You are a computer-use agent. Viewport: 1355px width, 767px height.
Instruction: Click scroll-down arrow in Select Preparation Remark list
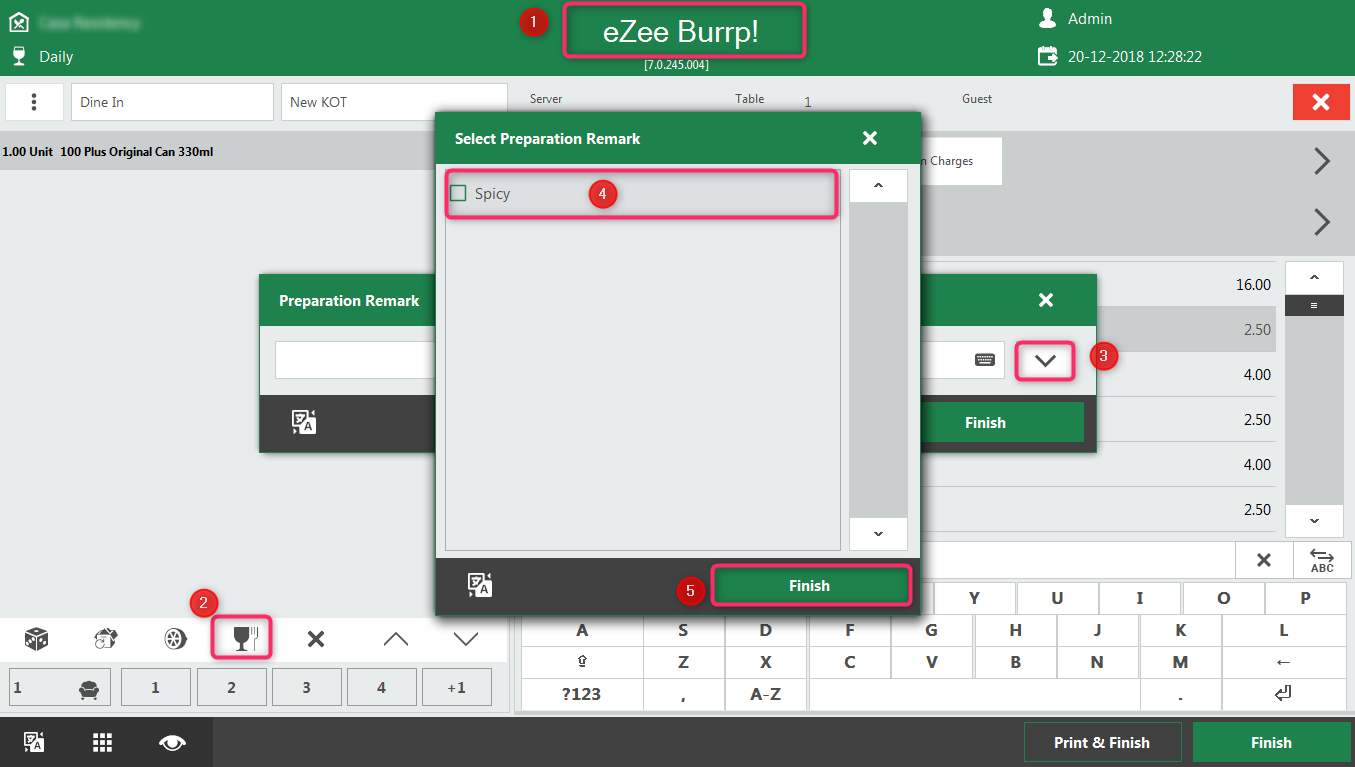878,534
